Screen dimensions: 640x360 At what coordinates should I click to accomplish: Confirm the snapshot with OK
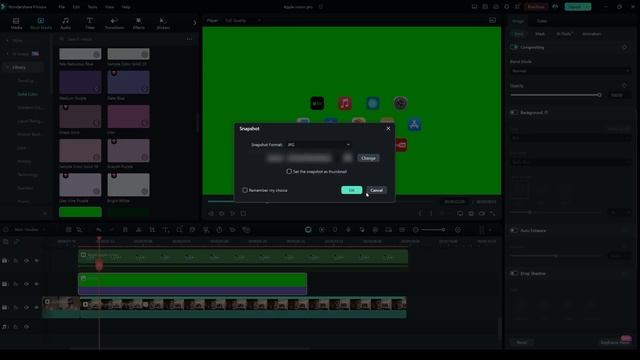pyautogui.click(x=351, y=190)
